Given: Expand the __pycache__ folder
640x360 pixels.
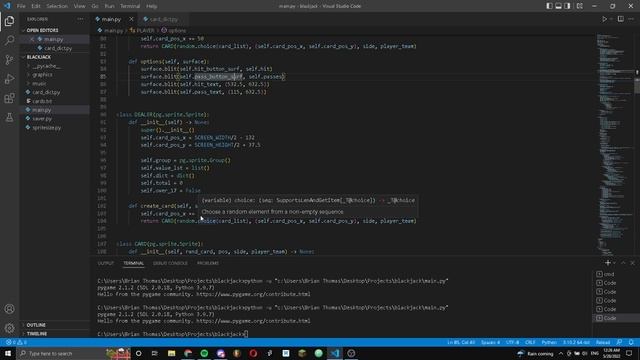Looking at the screenshot, I should coord(46,66).
